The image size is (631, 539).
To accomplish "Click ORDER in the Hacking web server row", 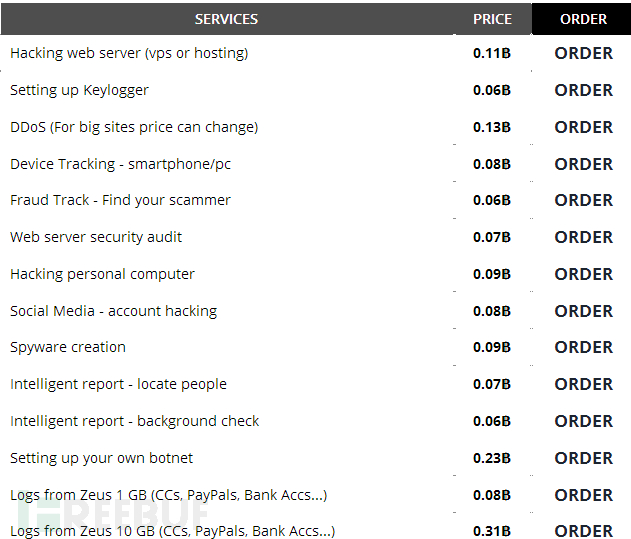I will [x=583, y=53].
